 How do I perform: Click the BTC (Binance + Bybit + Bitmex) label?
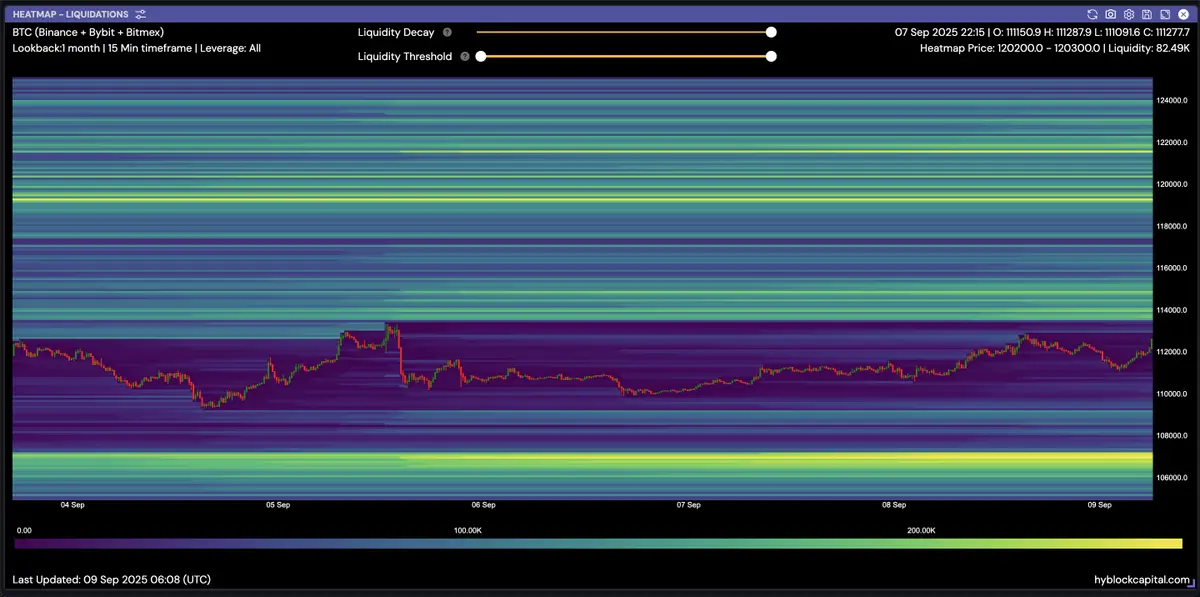point(88,32)
